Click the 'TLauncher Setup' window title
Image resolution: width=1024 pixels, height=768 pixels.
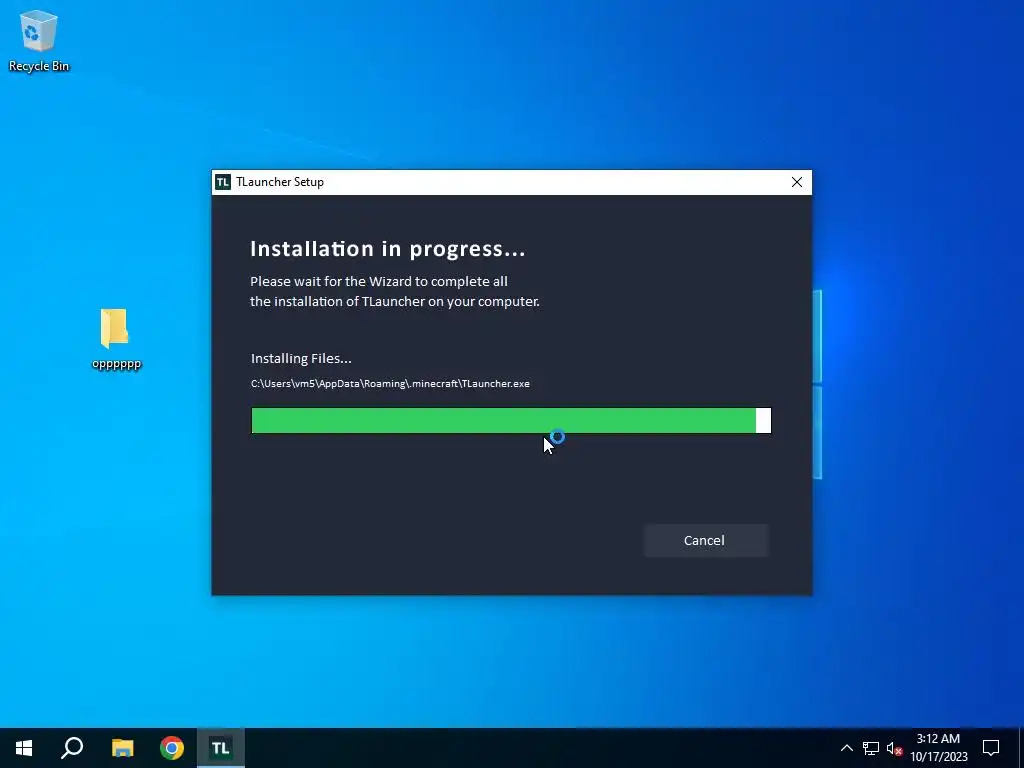280,182
